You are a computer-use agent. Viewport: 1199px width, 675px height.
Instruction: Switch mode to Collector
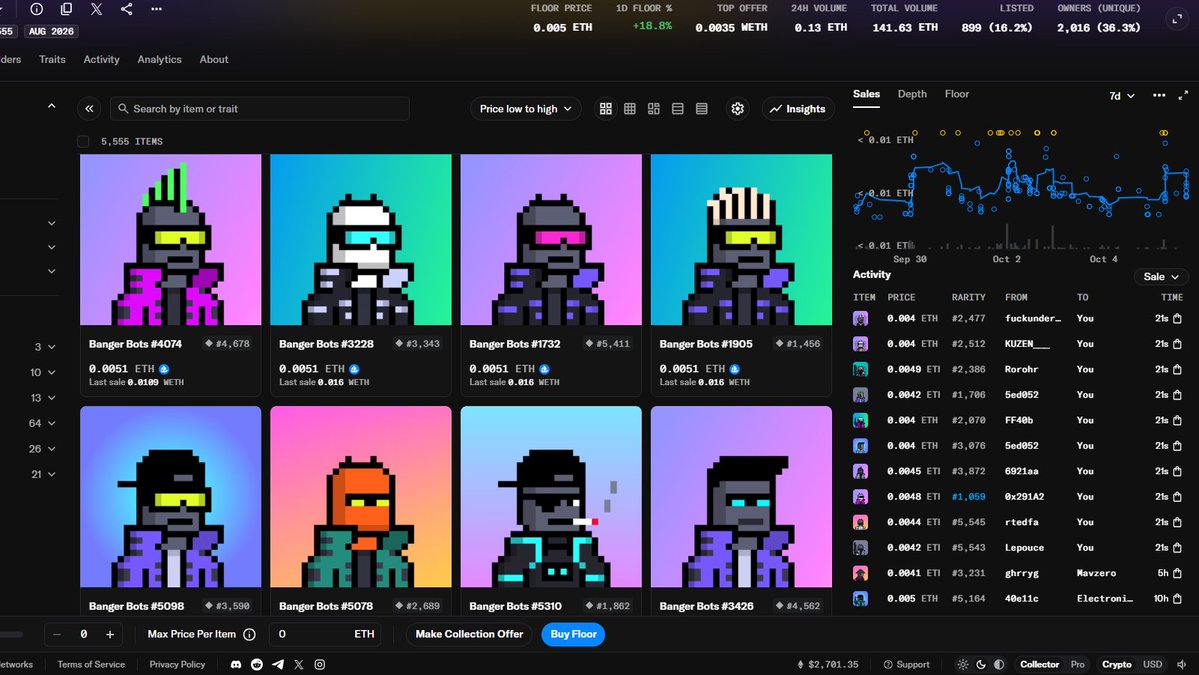click(x=1039, y=664)
